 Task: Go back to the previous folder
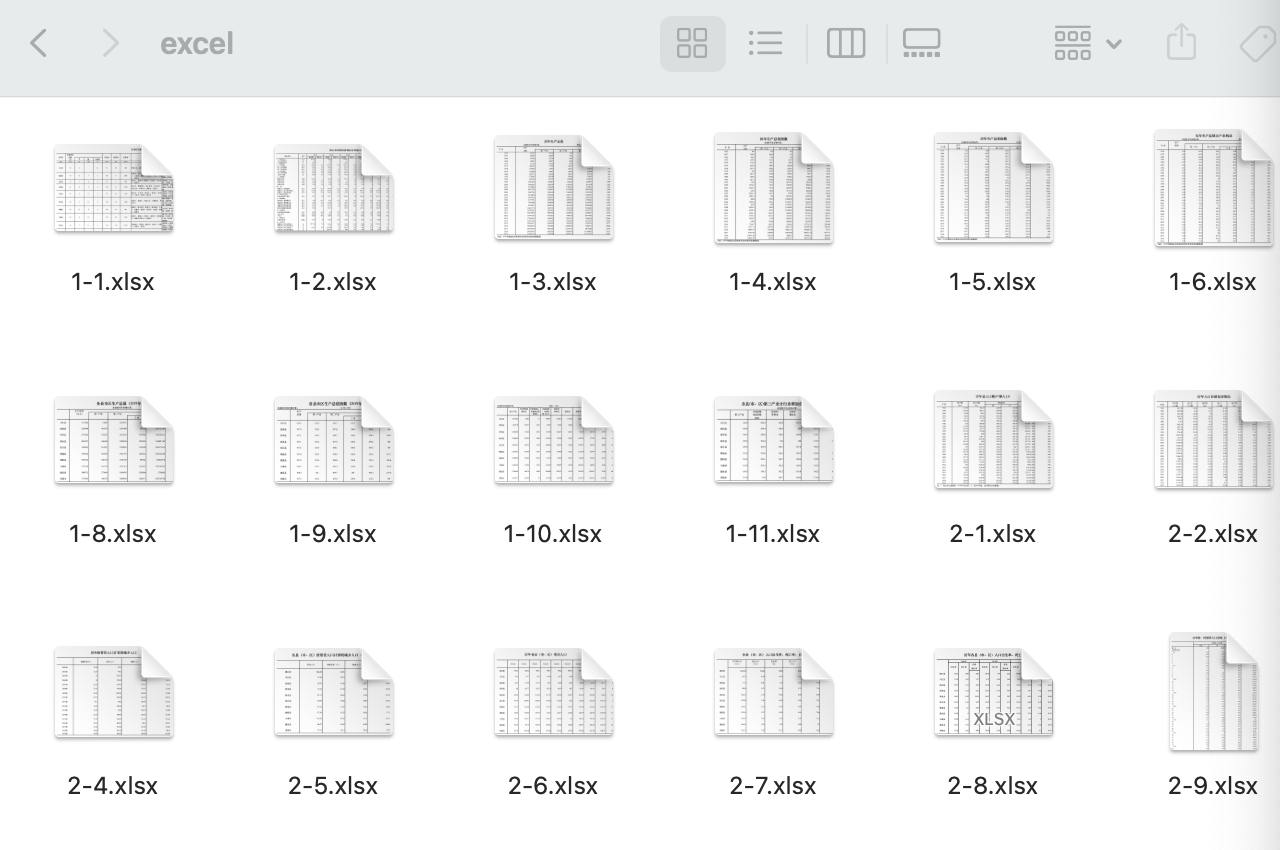[x=39, y=43]
